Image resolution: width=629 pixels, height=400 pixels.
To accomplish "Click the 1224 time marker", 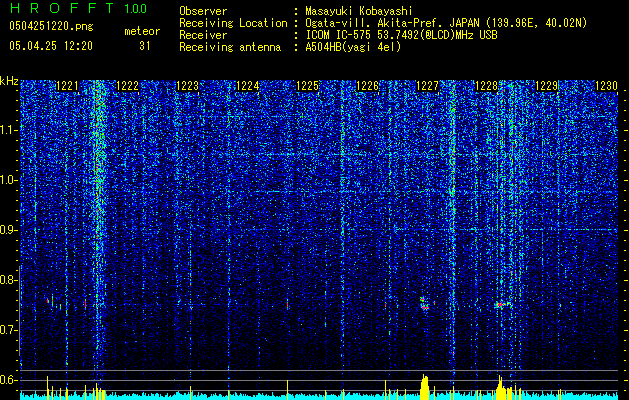I will point(248,86).
